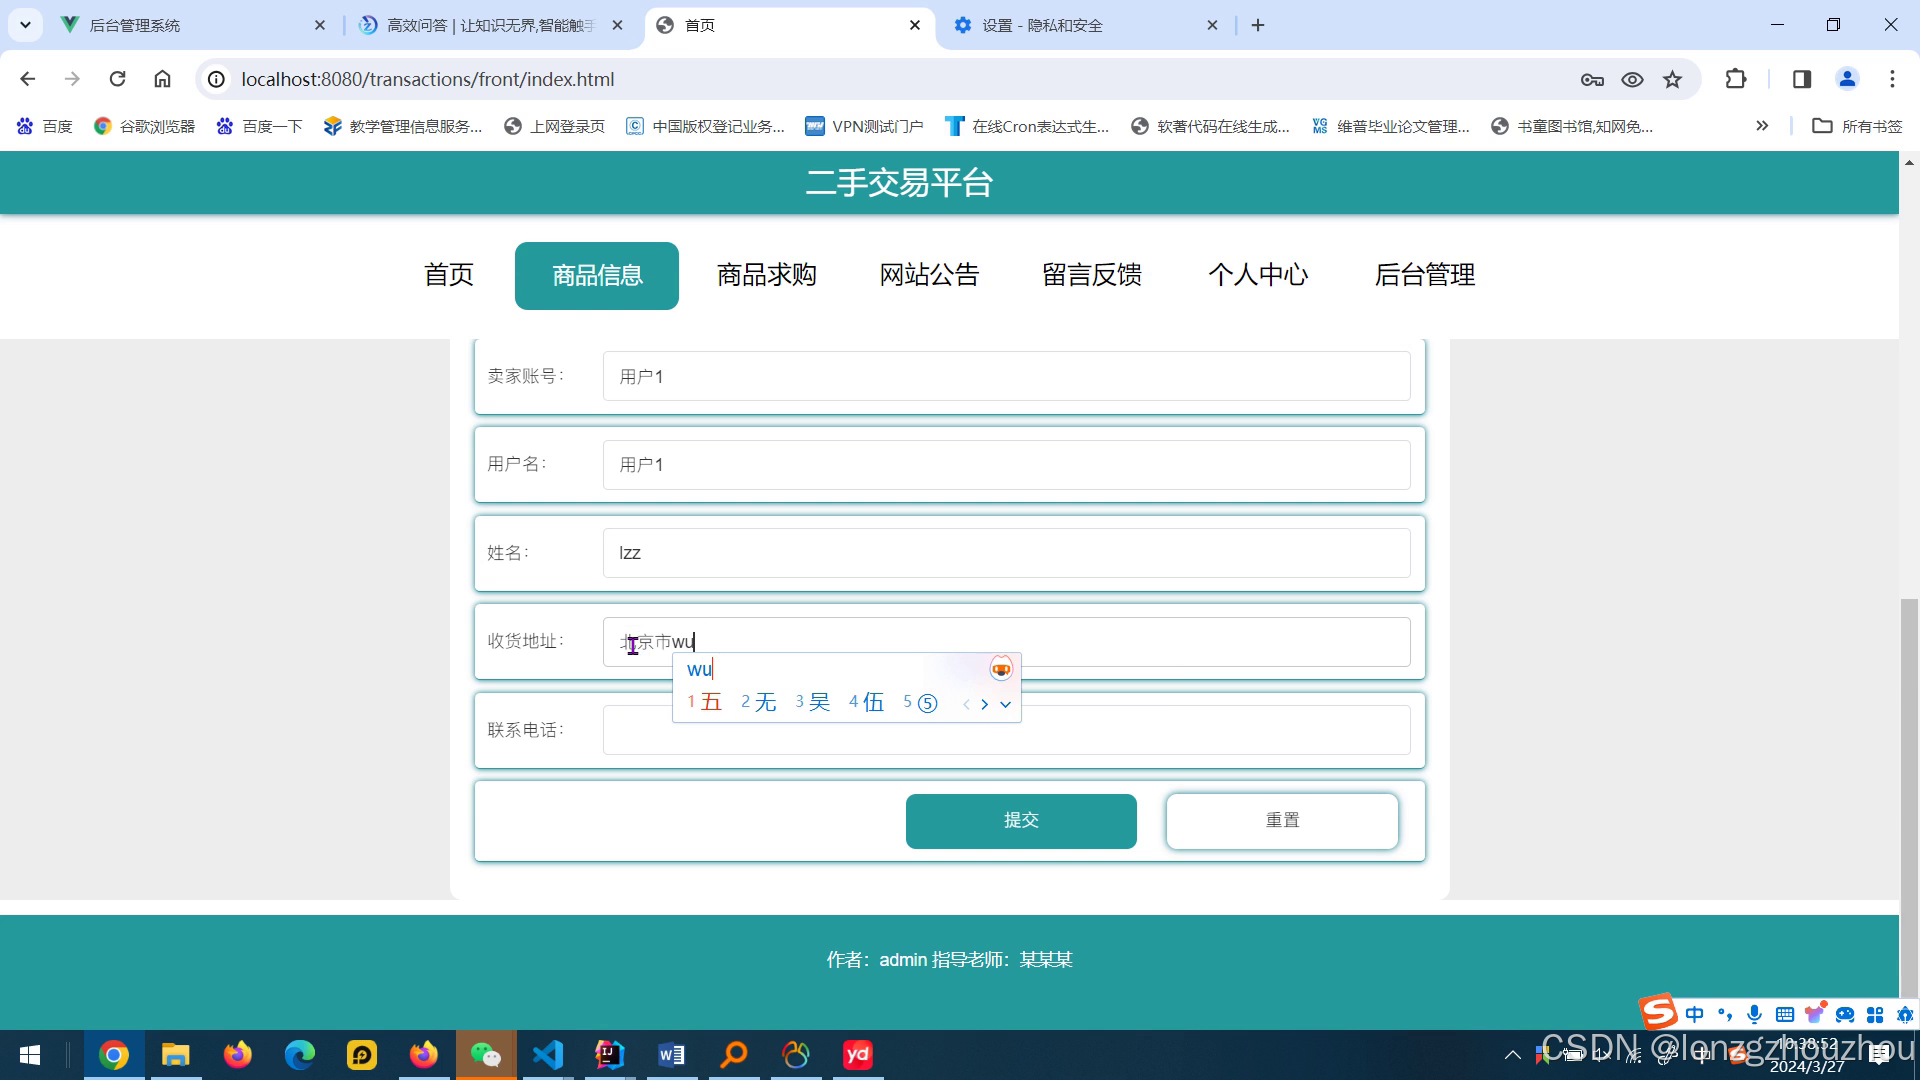The height and width of the screenshot is (1080, 1920).
Task: Open the saved passwords key icon
Action: click(1592, 79)
